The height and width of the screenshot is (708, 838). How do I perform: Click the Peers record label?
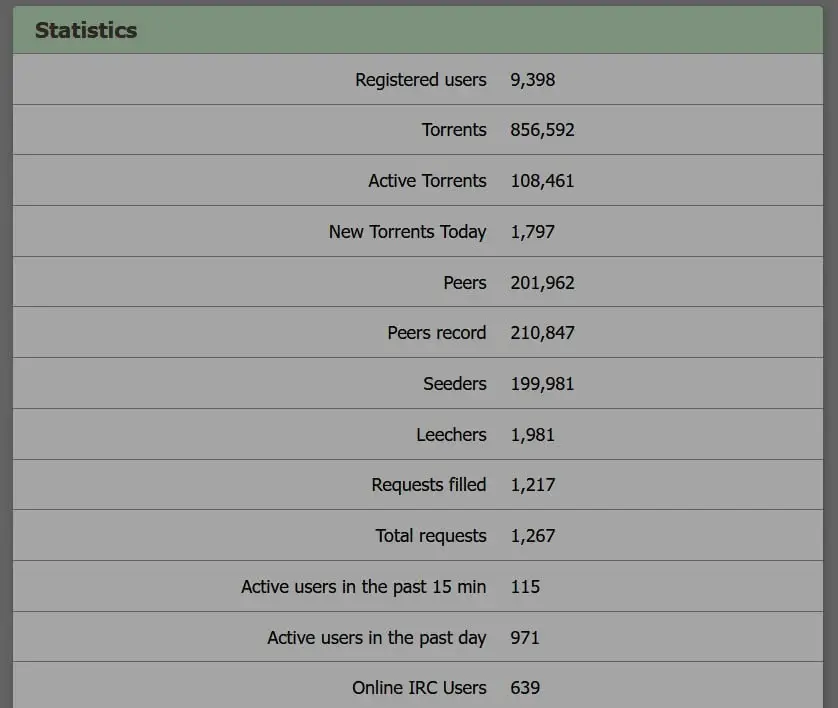[x=436, y=333]
